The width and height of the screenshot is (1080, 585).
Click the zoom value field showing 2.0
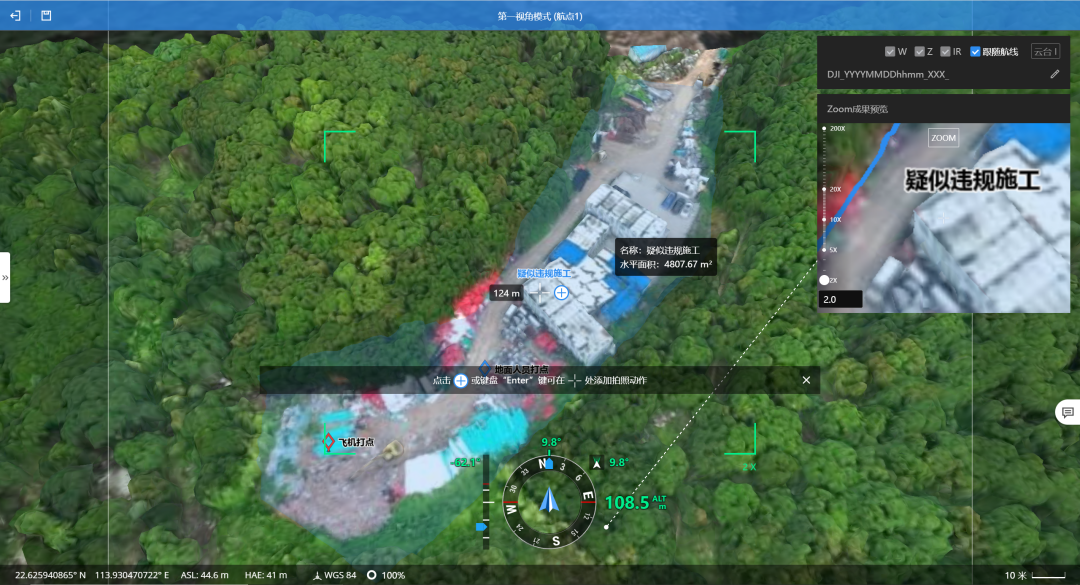point(840,299)
